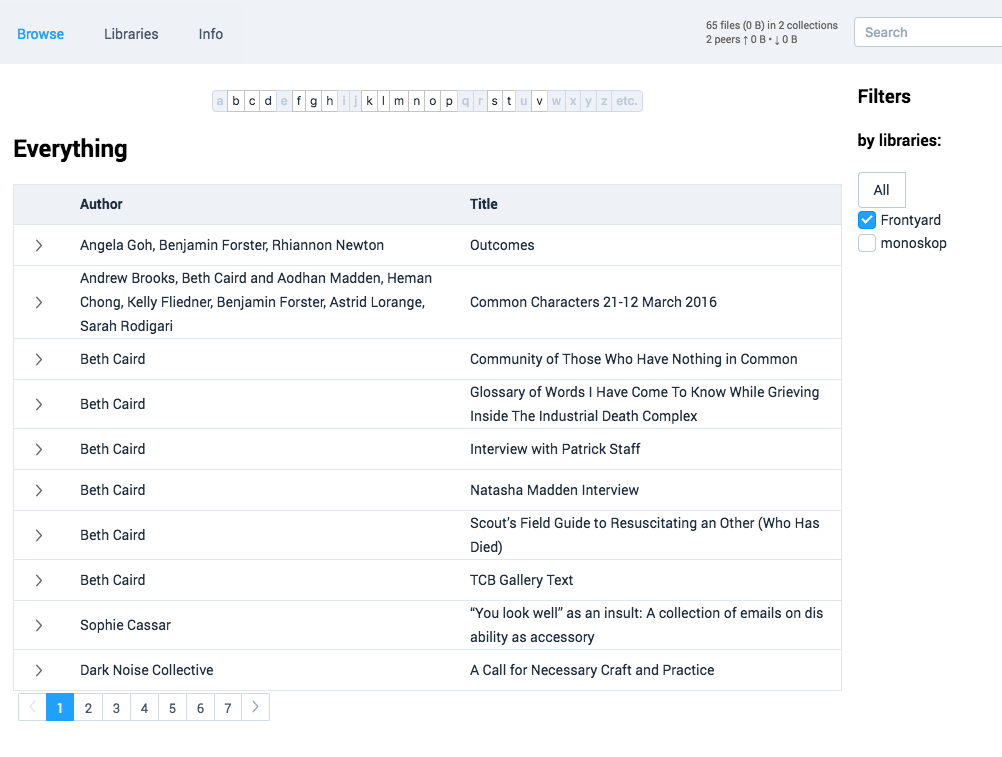Filter by letter f in alphabet bar
Image resolution: width=1002 pixels, height=757 pixels.
298,101
